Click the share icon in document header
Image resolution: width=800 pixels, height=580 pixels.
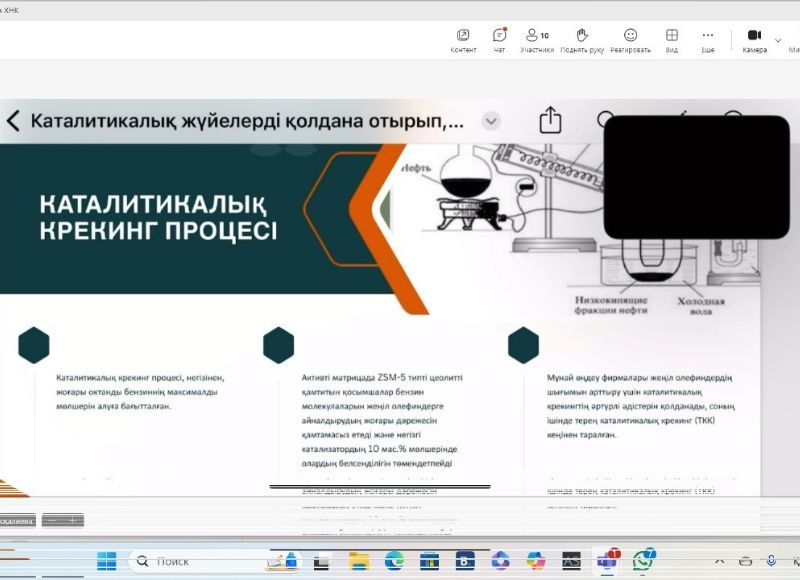pos(550,121)
